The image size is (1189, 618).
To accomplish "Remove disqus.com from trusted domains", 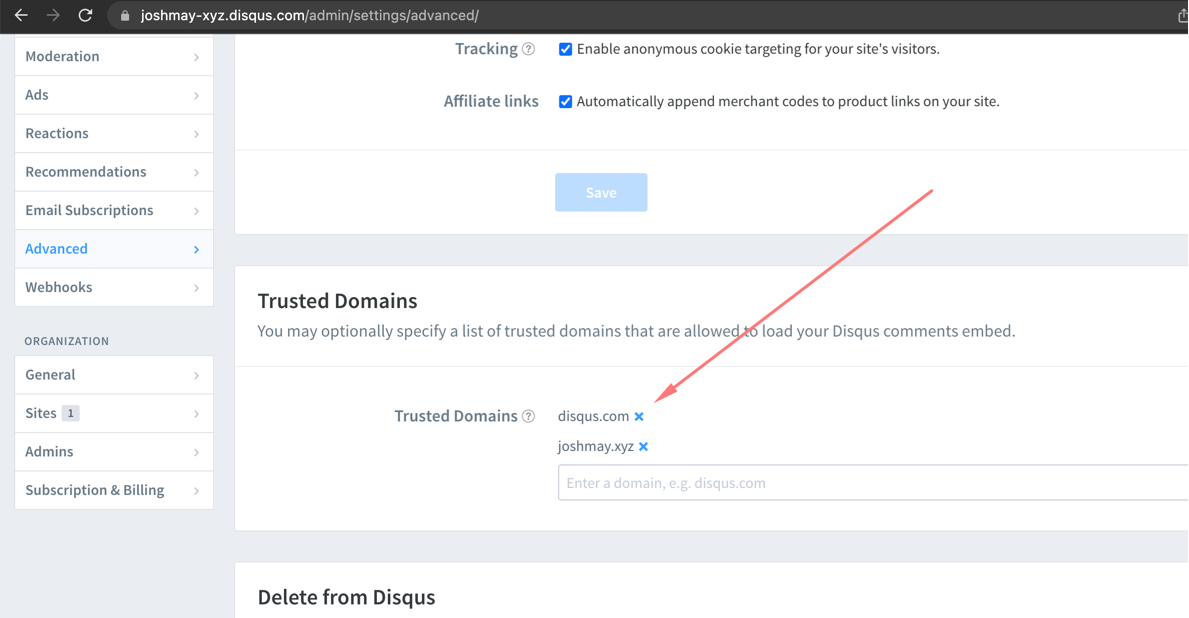I will coord(639,416).
